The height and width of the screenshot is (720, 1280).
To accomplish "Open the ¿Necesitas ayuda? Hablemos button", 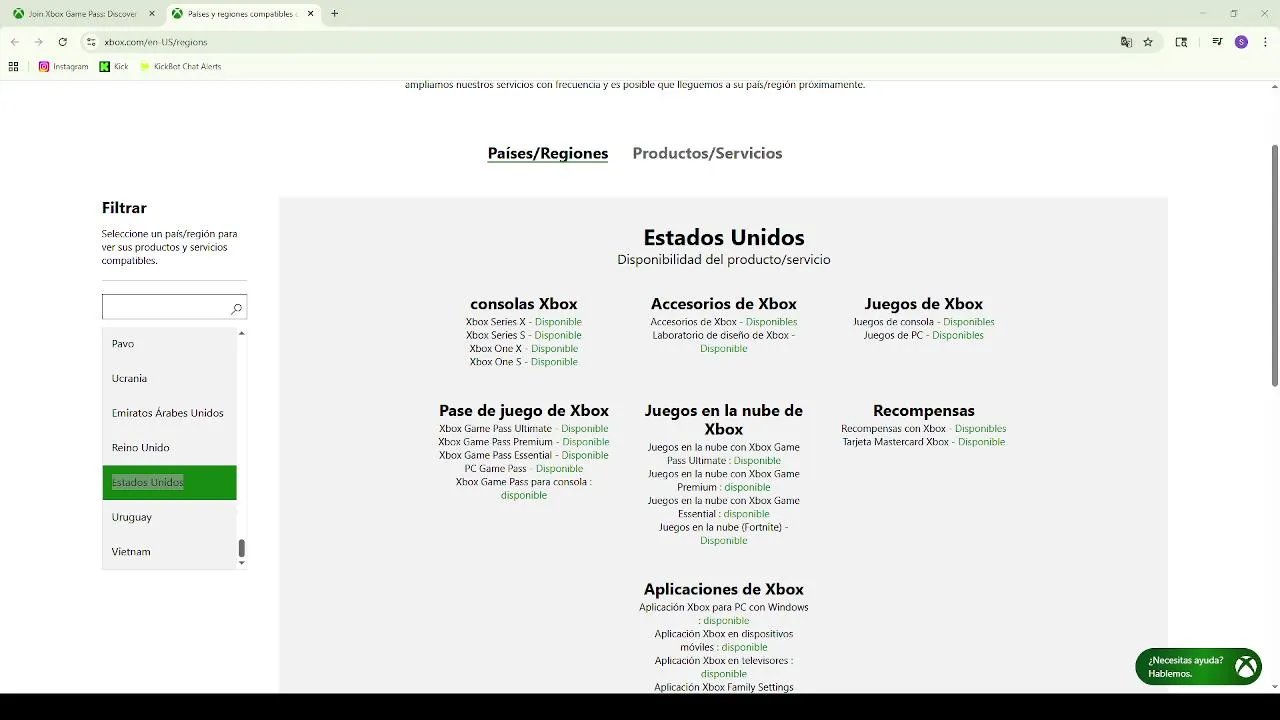I will (1198, 667).
